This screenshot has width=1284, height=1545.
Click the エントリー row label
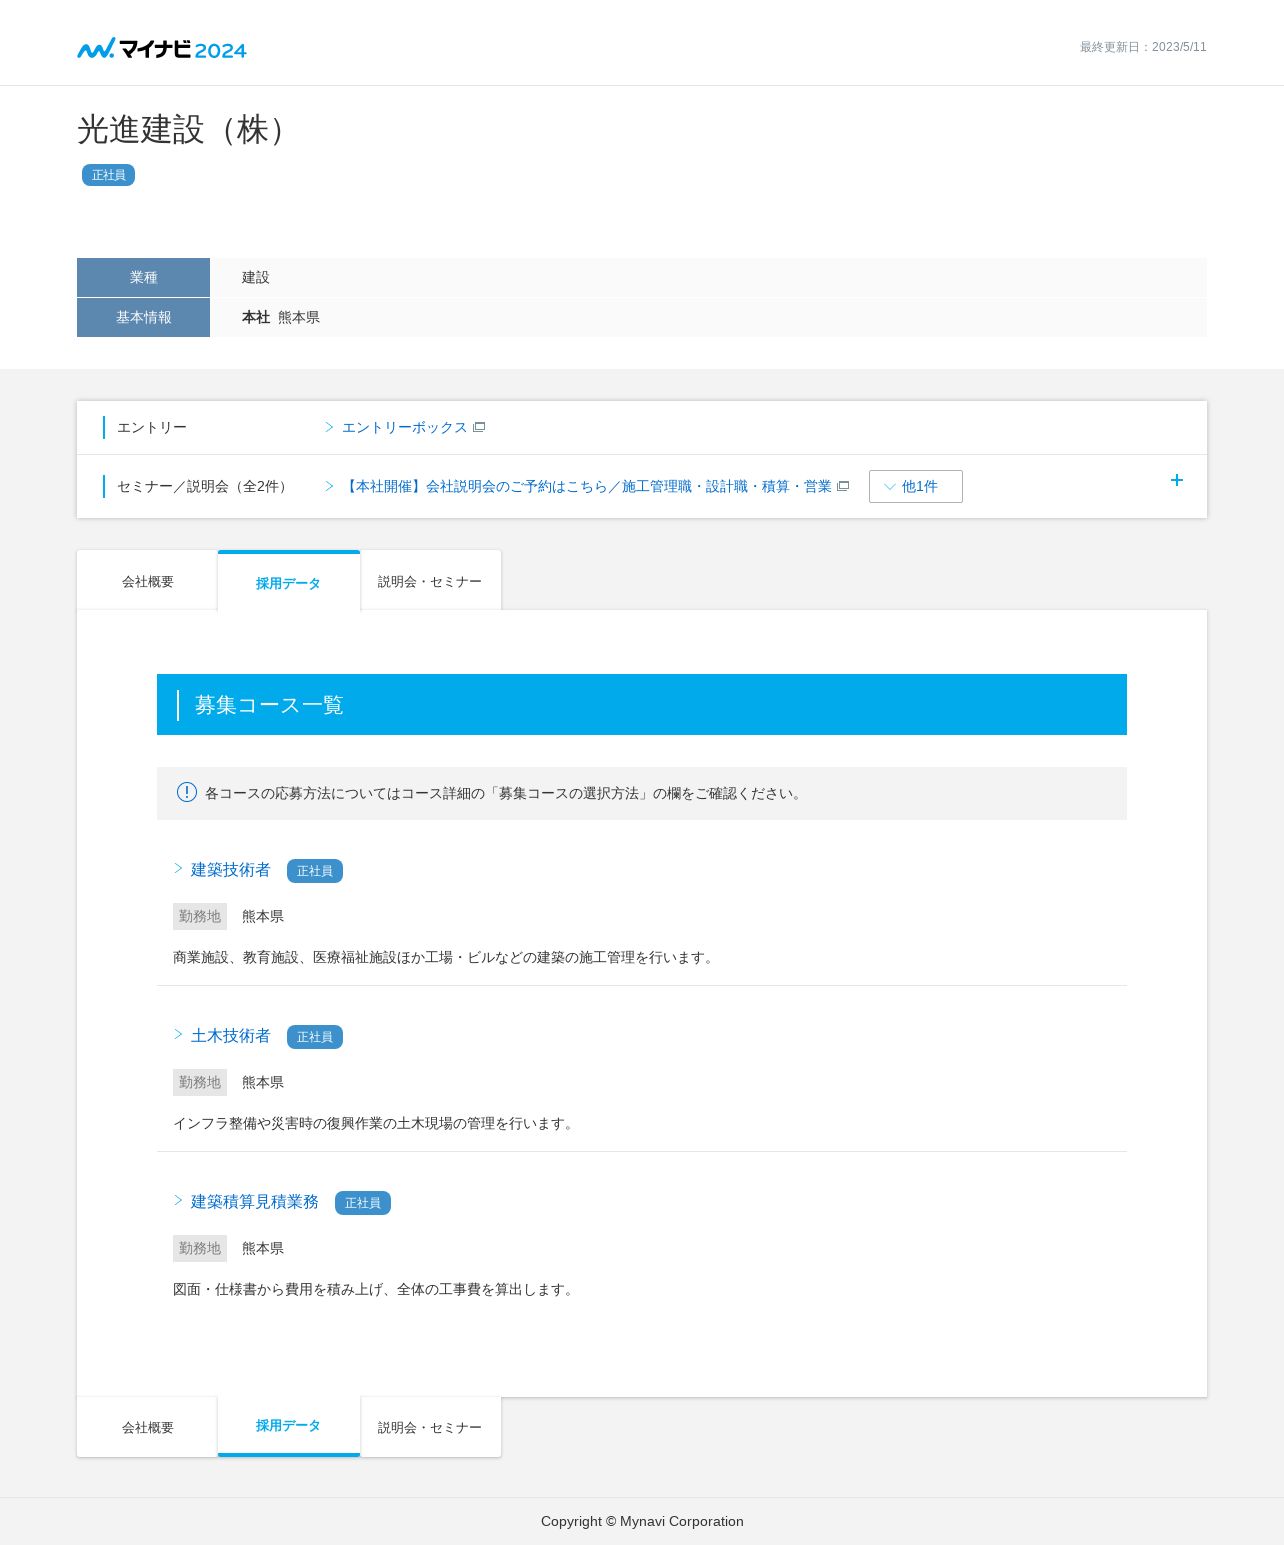(152, 427)
